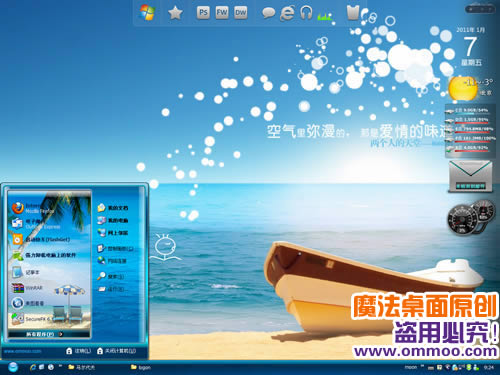Open Internet Explorer icon in top dock
Screen dimensions: 500x375
coord(287,13)
